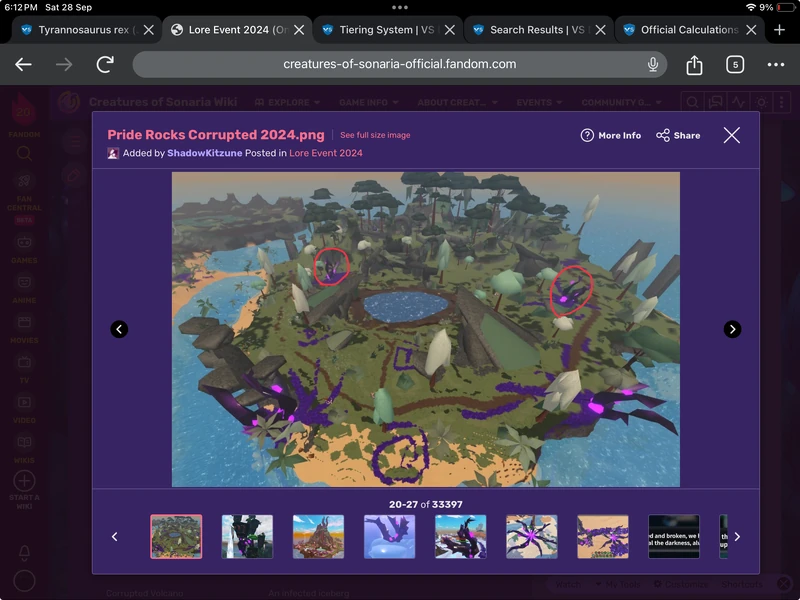Select the dark text quote thumbnail
The image size is (800, 600).
pos(673,537)
